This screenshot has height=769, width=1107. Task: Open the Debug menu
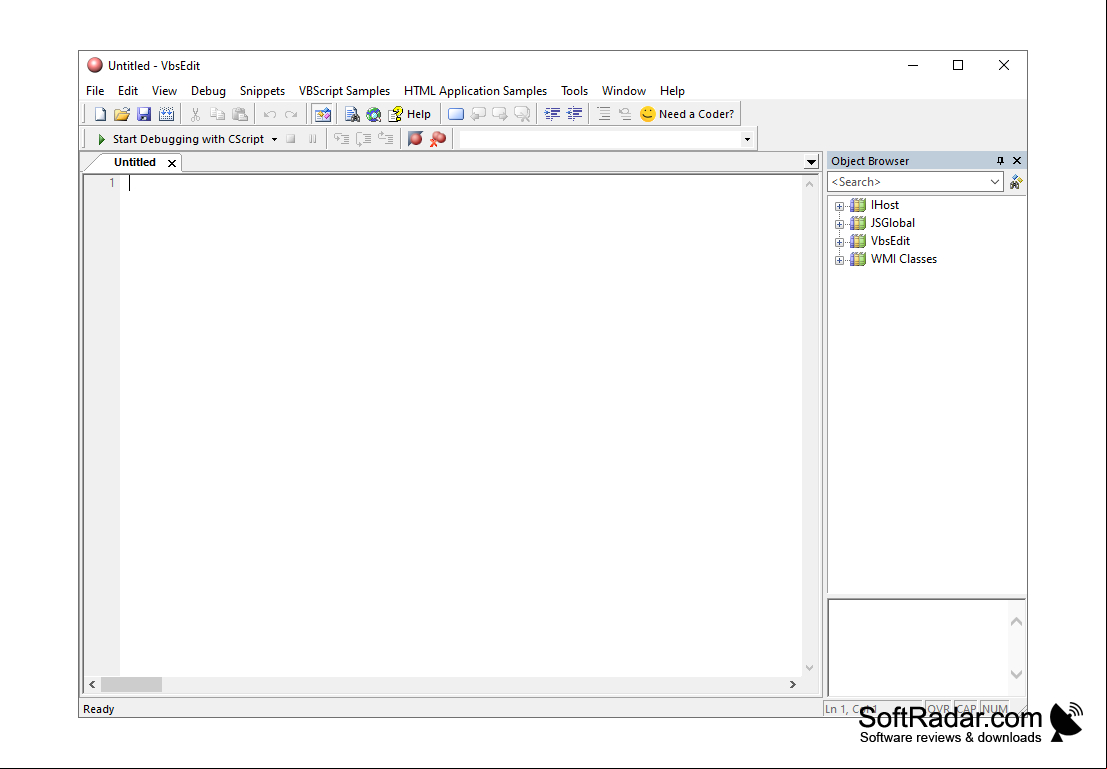[208, 91]
